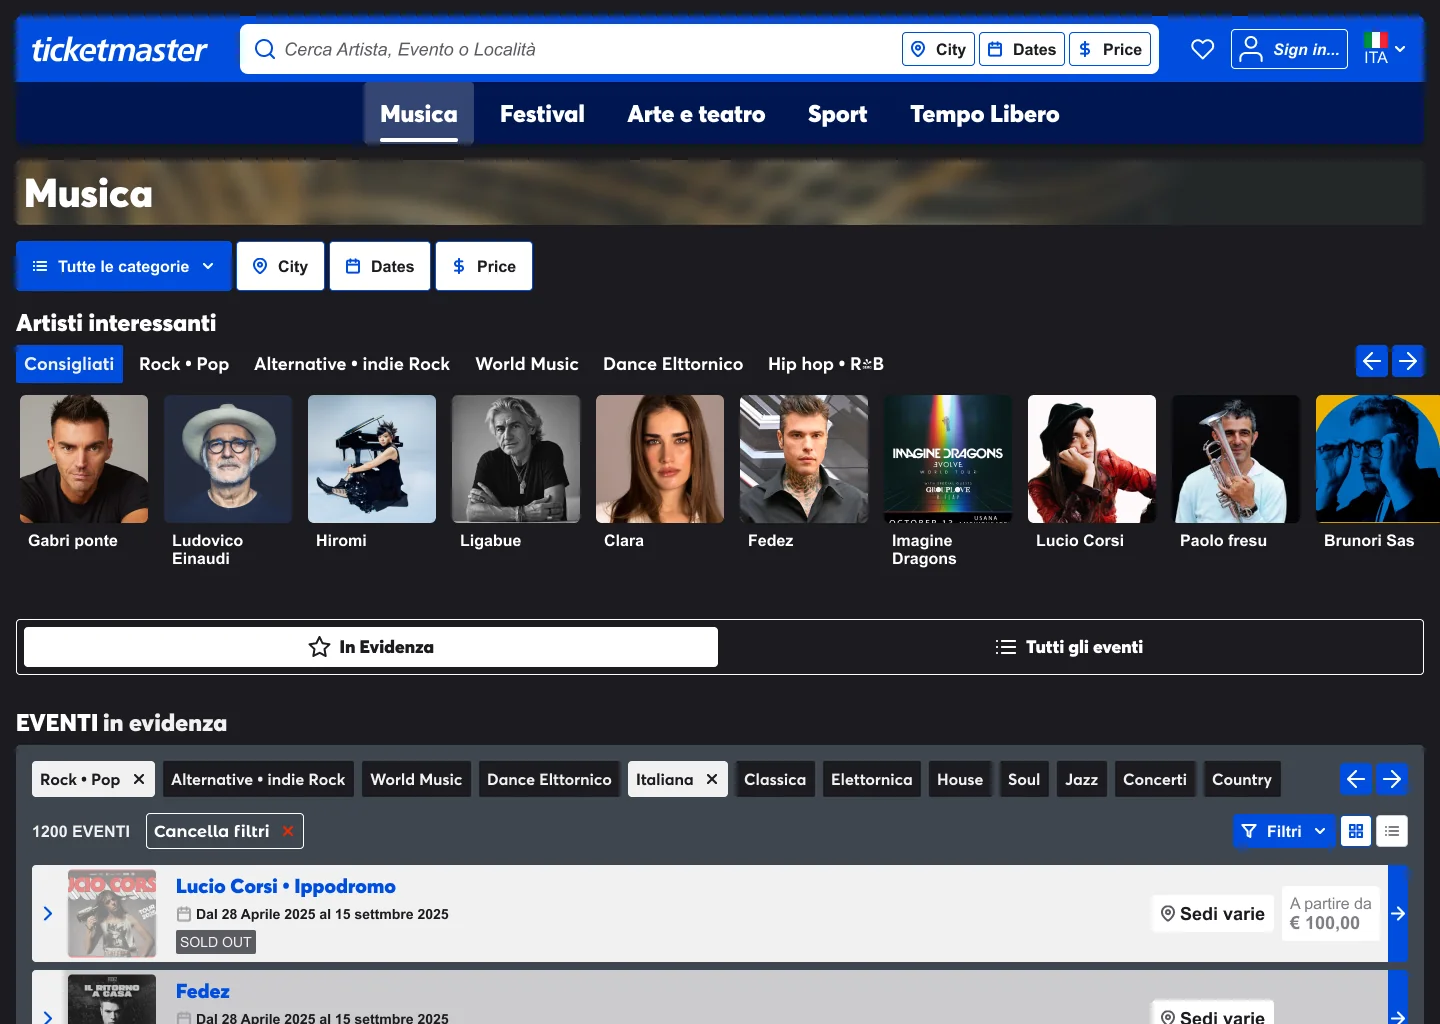Open Ludovico Einaudi artist thumbnail
Screen dimensions: 1440x1024
pos(228,459)
